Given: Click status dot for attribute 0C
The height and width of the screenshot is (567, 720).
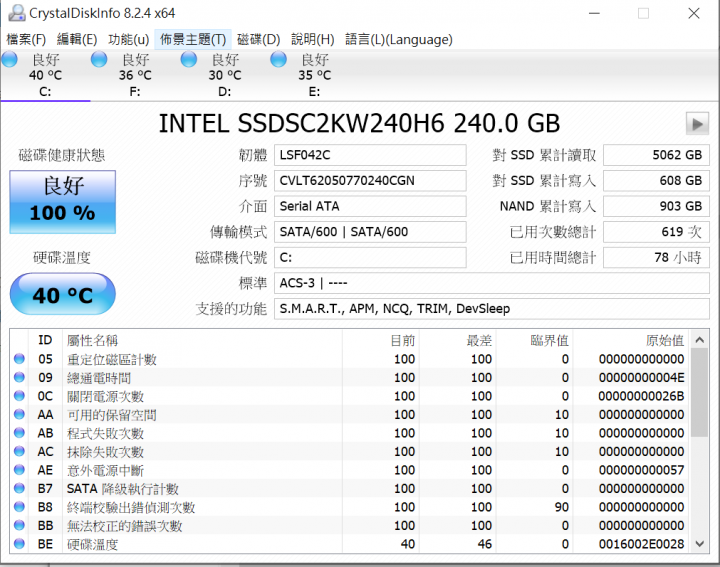Looking at the screenshot, I should pyautogui.click(x=19, y=396).
